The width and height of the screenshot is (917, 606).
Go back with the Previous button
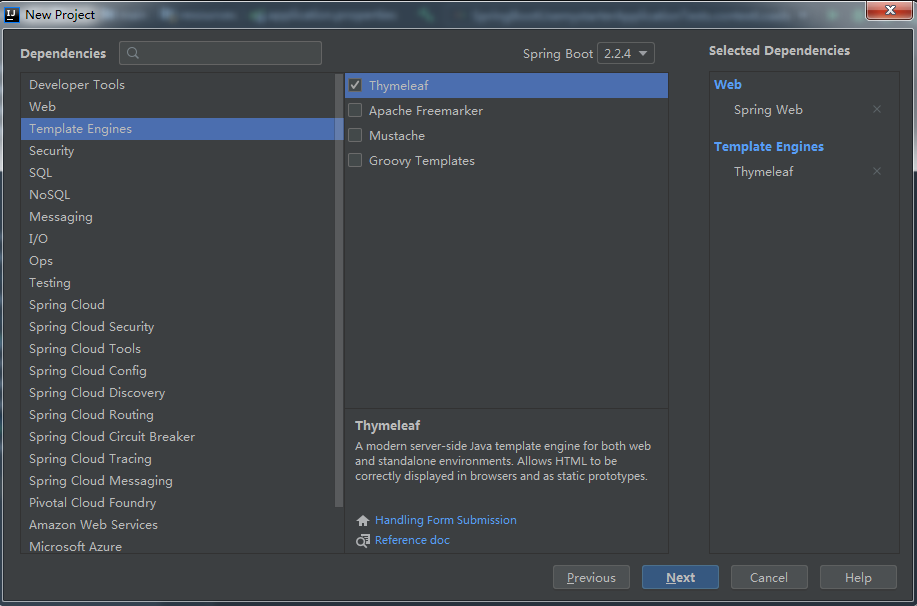click(x=591, y=577)
